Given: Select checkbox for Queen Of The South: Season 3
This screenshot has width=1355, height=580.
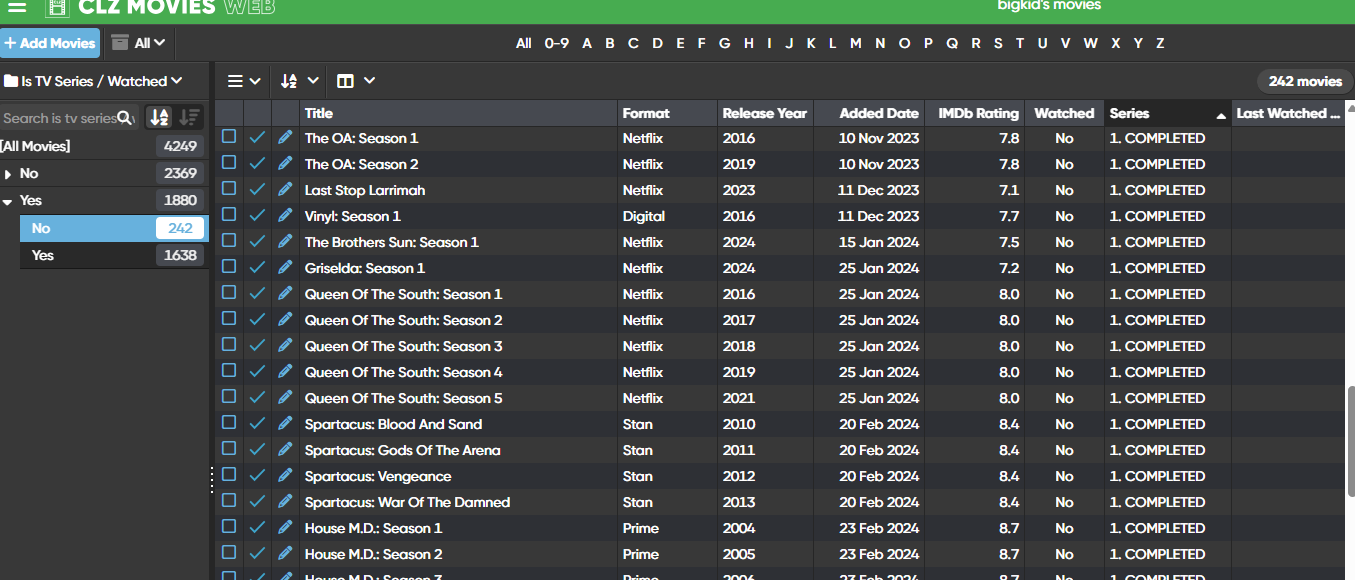Looking at the screenshot, I should coord(229,346).
